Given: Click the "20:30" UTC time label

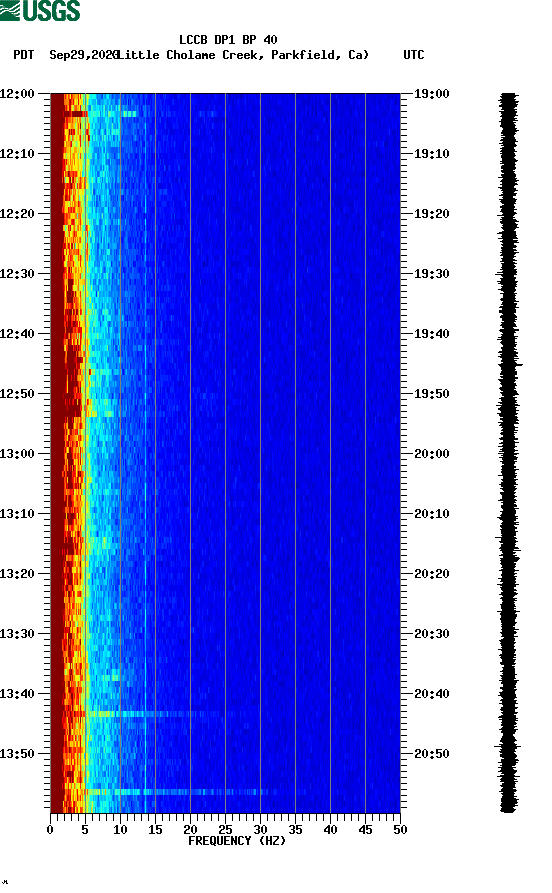Looking at the screenshot, I should coord(431,634).
